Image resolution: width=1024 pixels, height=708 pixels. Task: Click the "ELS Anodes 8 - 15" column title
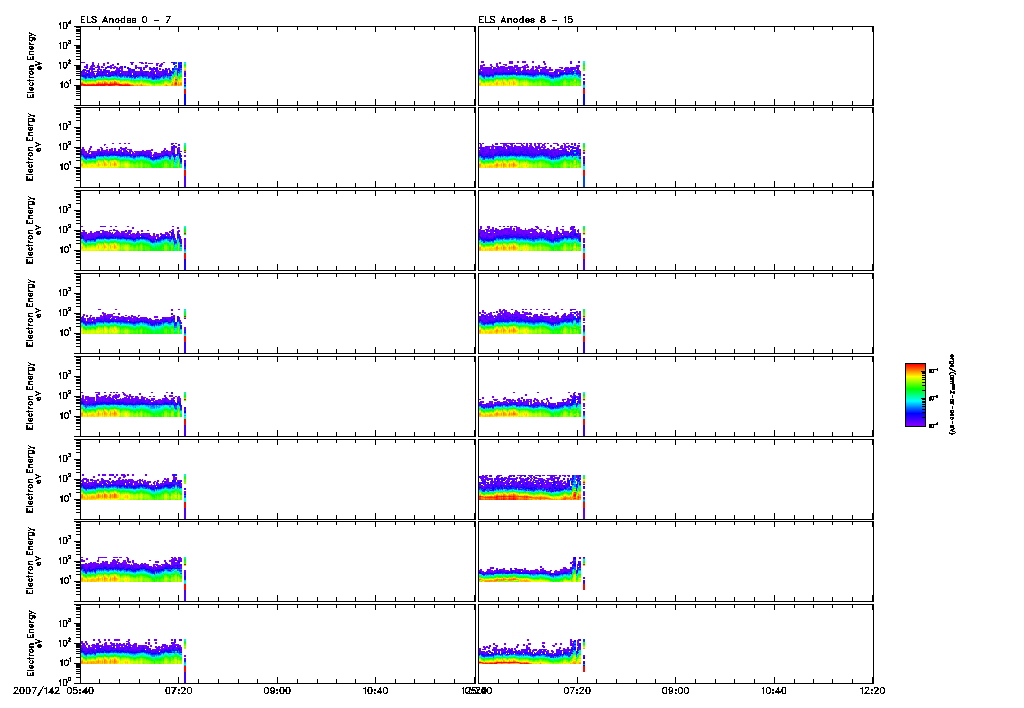pyautogui.click(x=526, y=20)
